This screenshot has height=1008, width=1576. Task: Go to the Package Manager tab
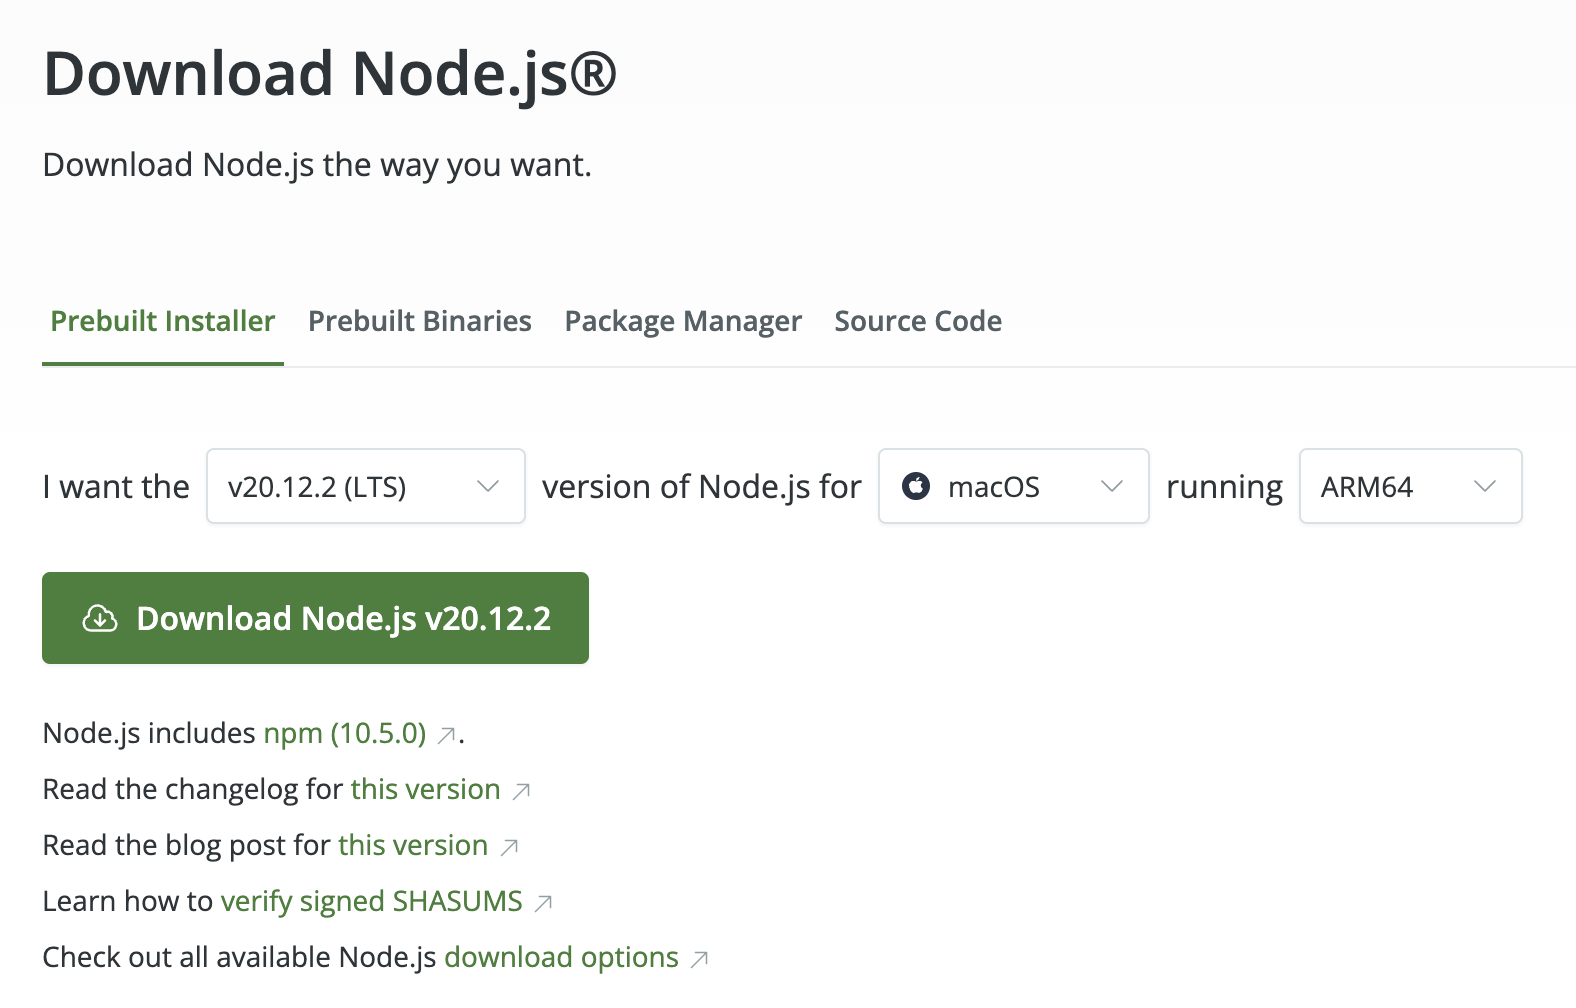click(683, 321)
